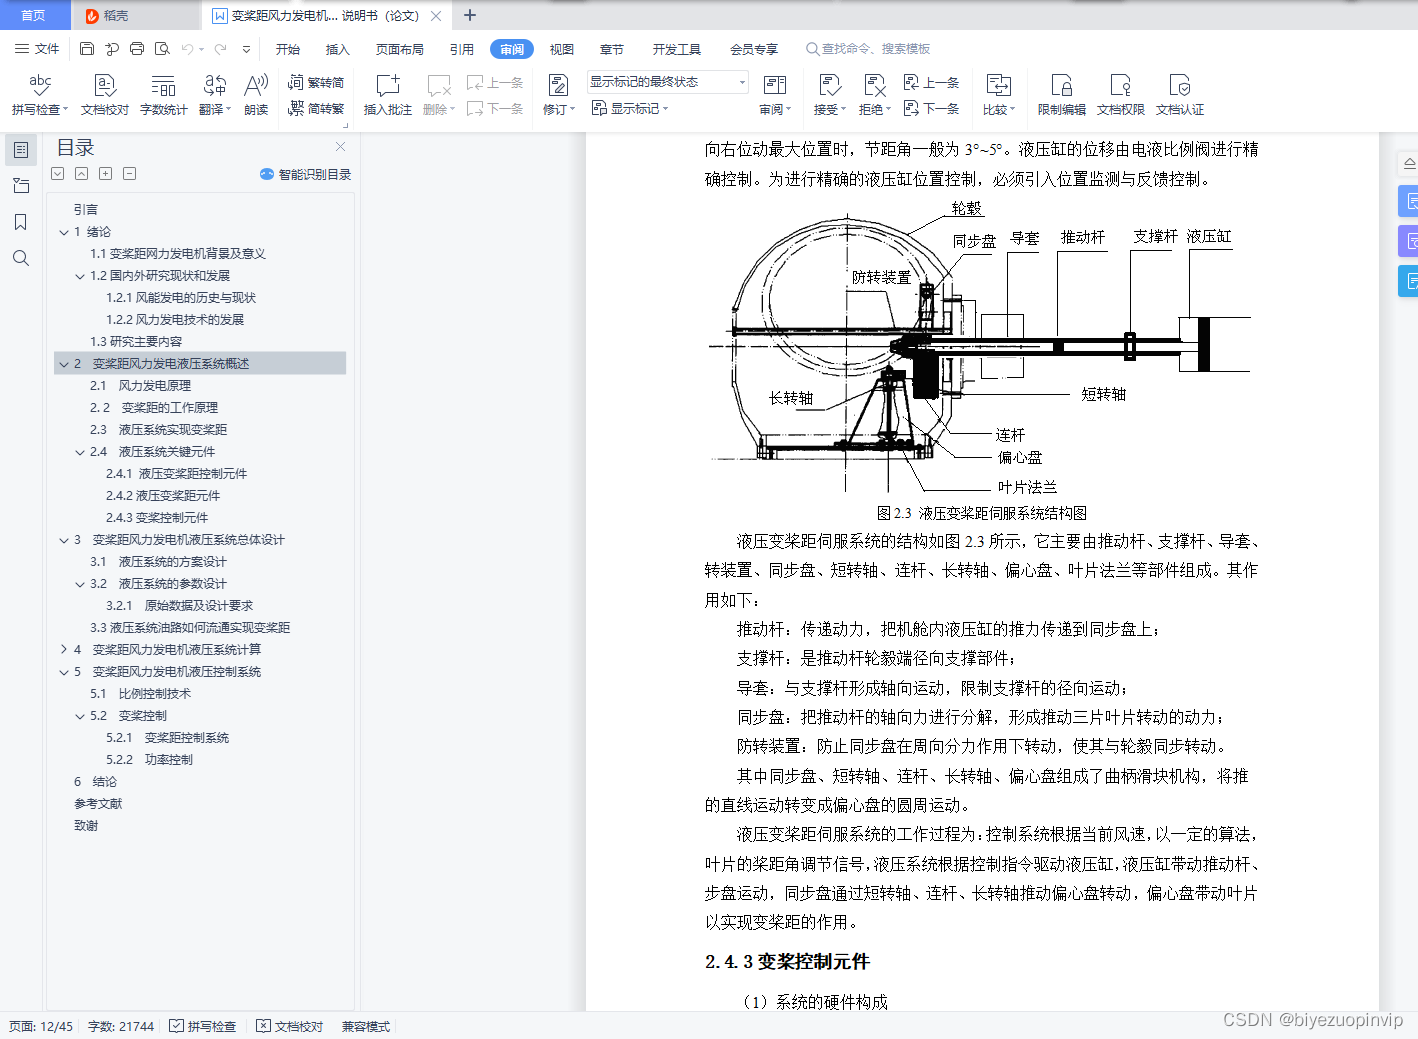This screenshot has width=1418, height=1039.
Task: Click the 智能识别目录 button
Action: (304, 173)
